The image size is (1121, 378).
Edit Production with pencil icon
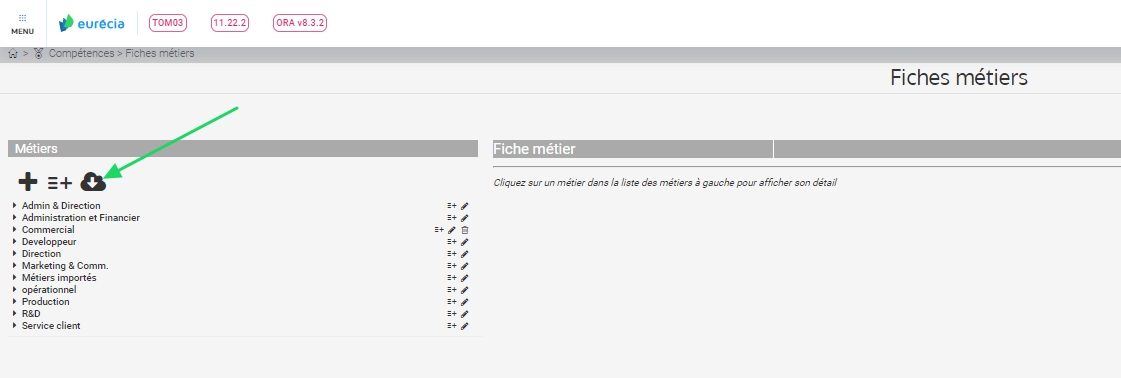click(465, 302)
